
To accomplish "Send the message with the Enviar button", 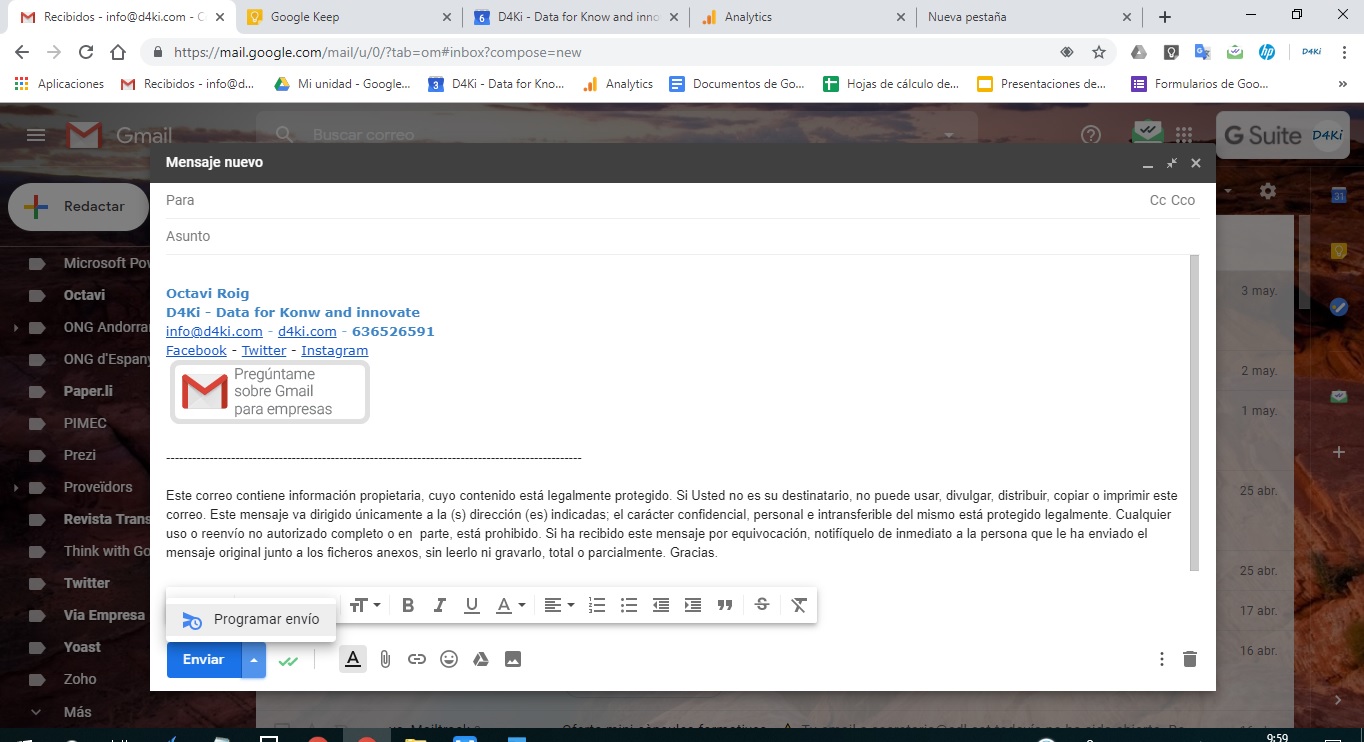I will [204, 660].
